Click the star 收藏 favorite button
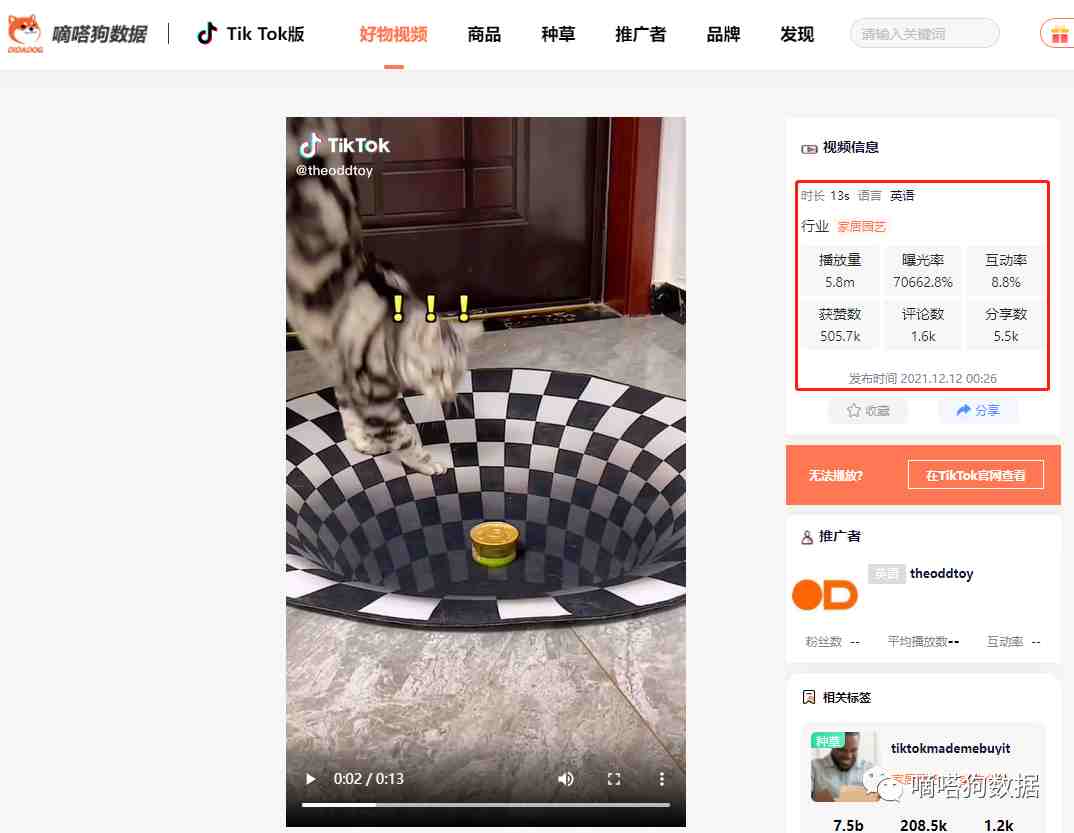Viewport: 1074px width, 833px height. point(868,410)
